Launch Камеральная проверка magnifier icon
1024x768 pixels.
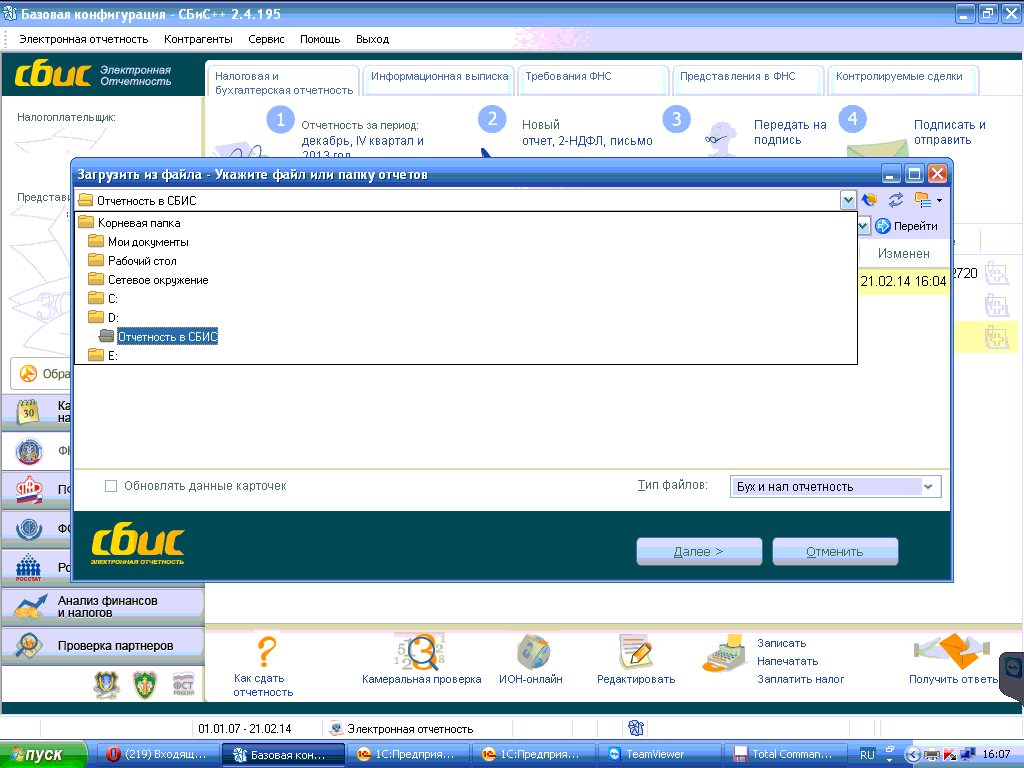[421, 652]
